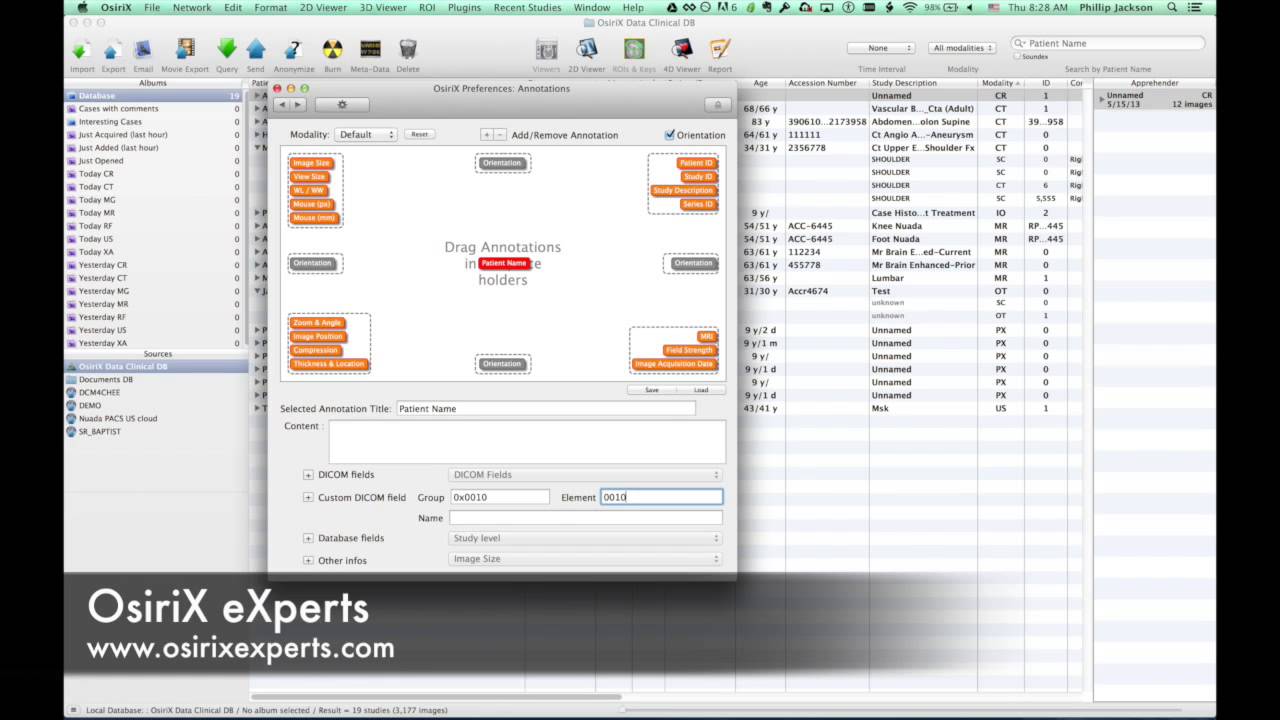Toggle the Soundex checkbox

1017,56
